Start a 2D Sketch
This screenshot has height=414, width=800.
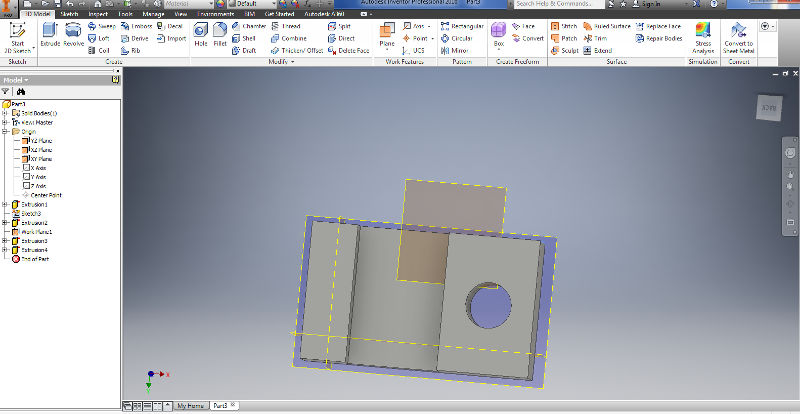point(18,37)
